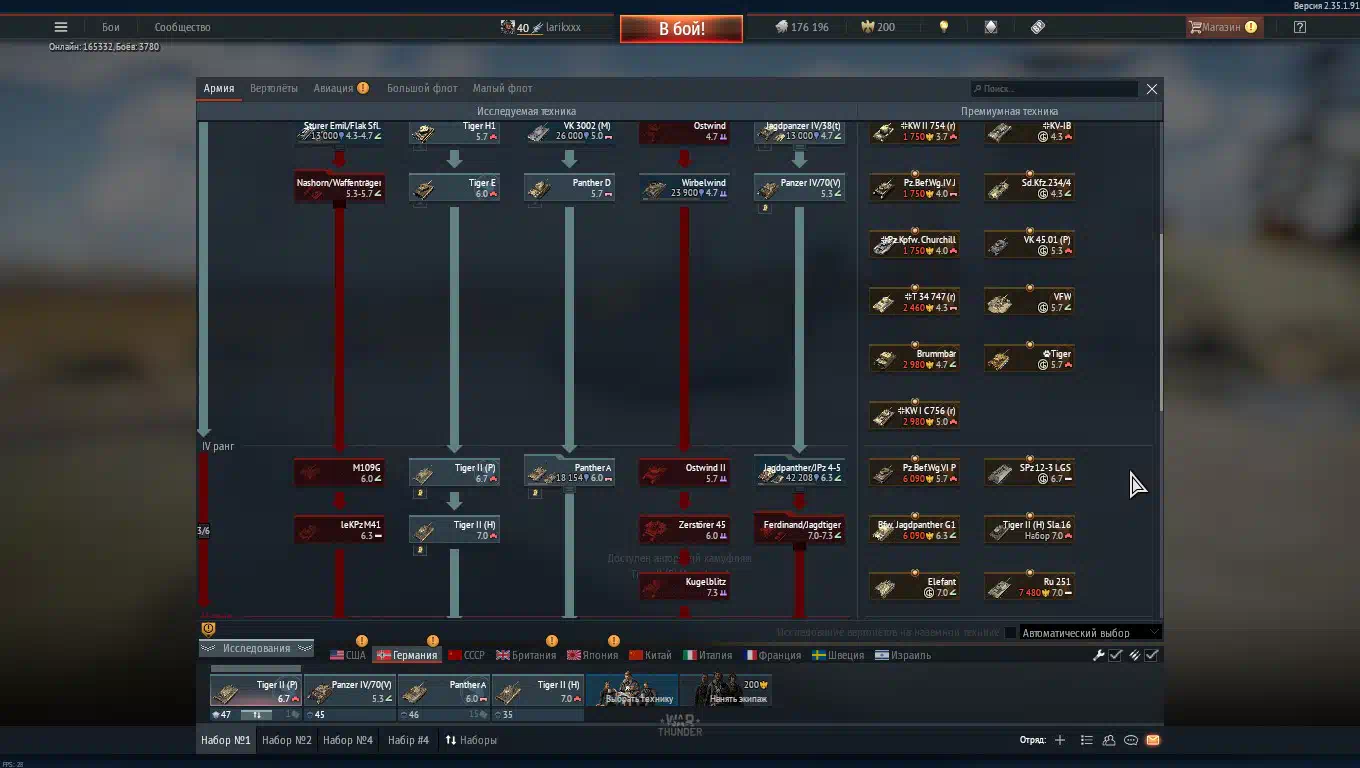Open the hamburger main menu
Viewport: 1360px width, 768px height.
tap(61, 27)
